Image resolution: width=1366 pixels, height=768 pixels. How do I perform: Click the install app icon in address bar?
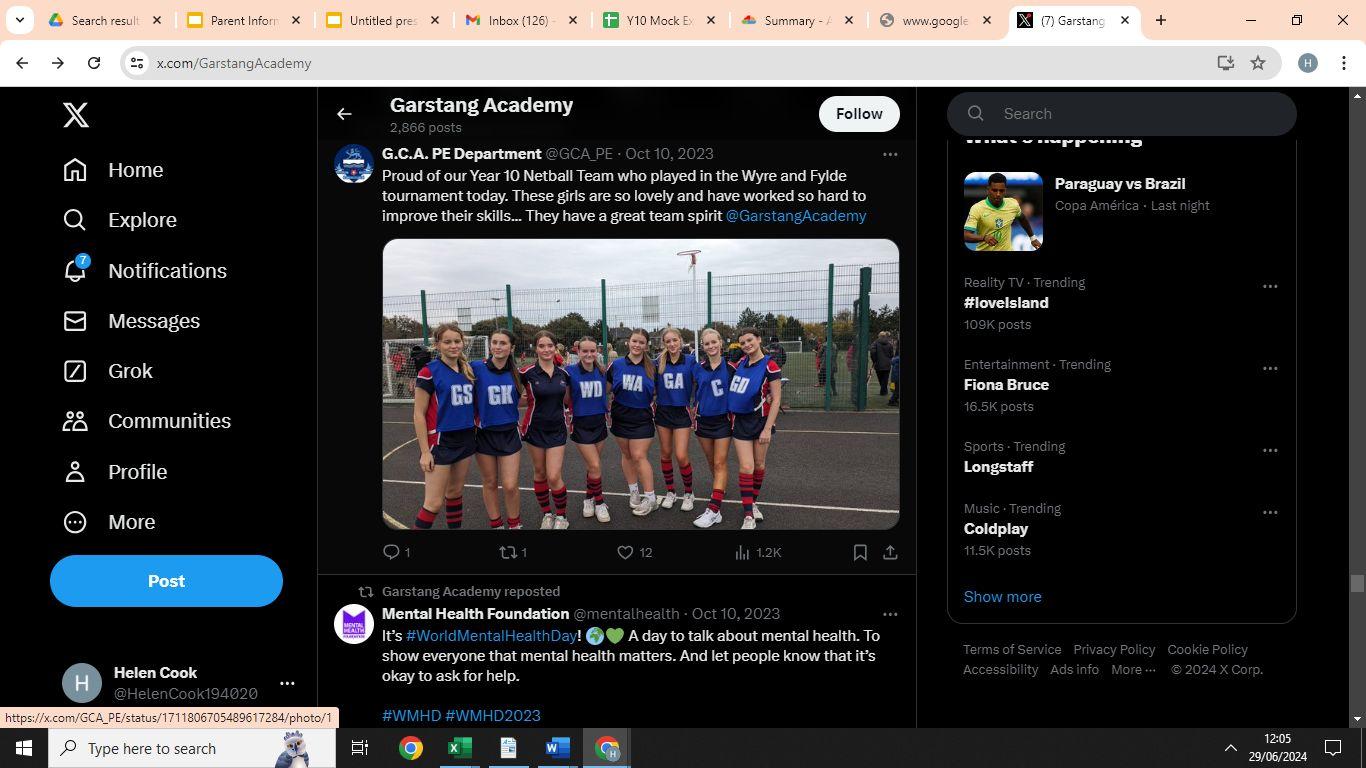point(1225,63)
